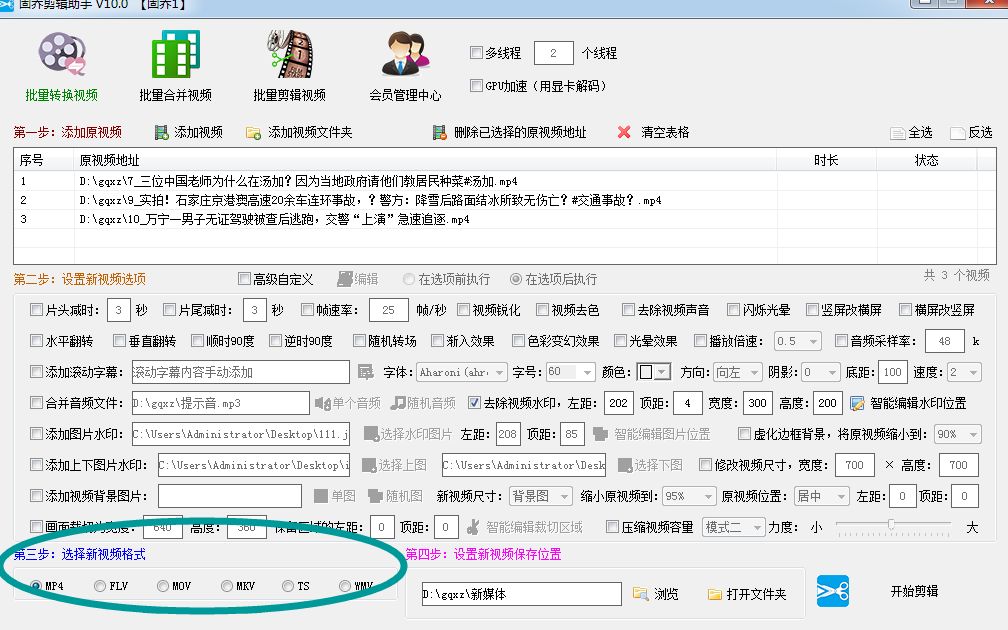This screenshot has height=630, width=1008.
Task: Select the MOV format radio button
Action: pyautogui.click(x=163, y=586)
